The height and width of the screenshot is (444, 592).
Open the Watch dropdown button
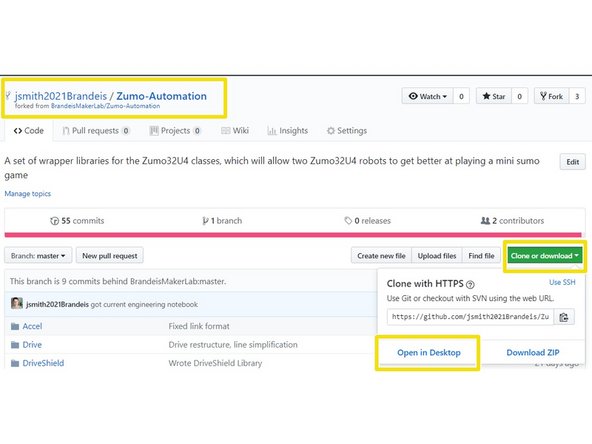coord(427,96)
